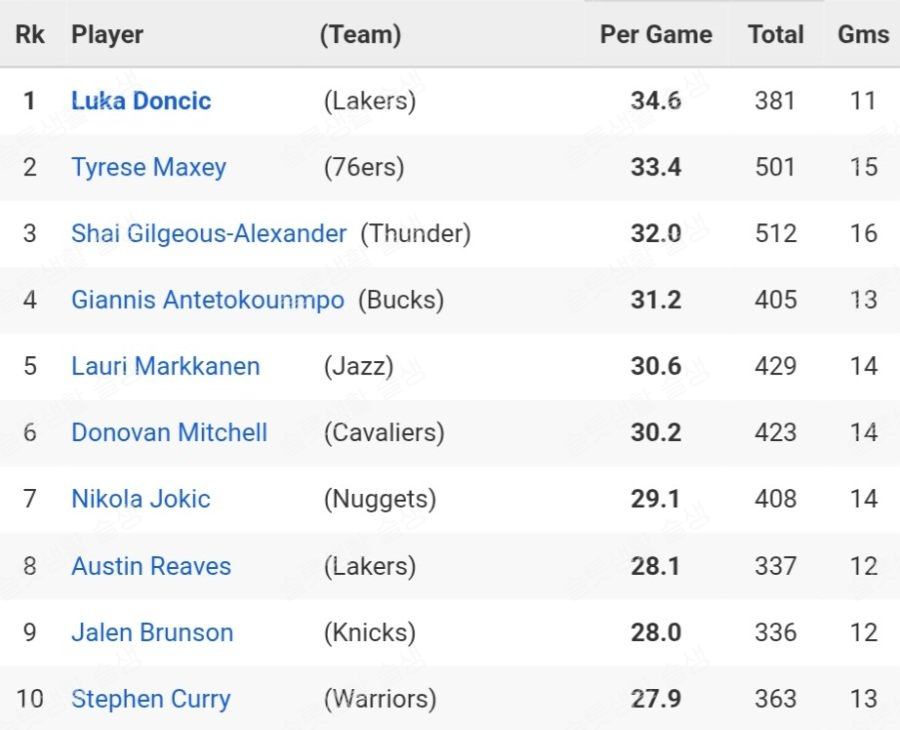Screen dimensions: 900x730
Task: Open Austin Reaves player link
Action: pyautogui.click(x=151, y=566)
